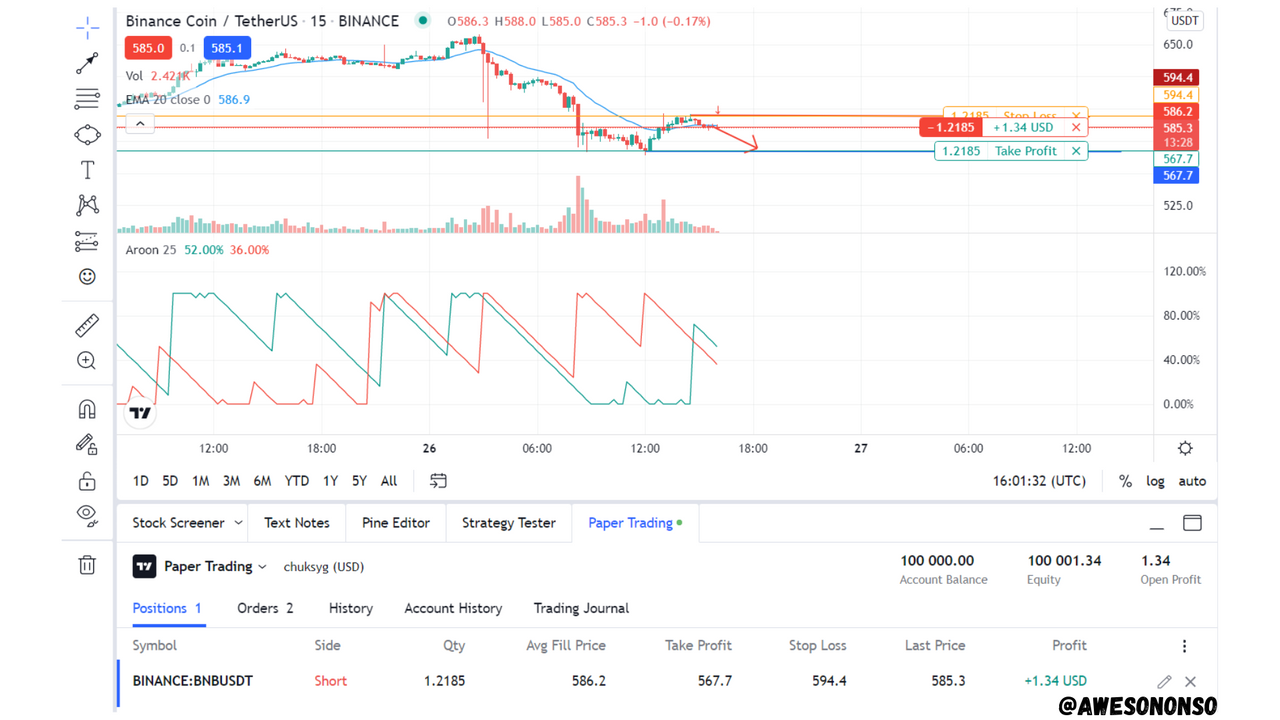Open the chart patterns tool
This screenshot has width=1280, height=720.
(87, 205)
